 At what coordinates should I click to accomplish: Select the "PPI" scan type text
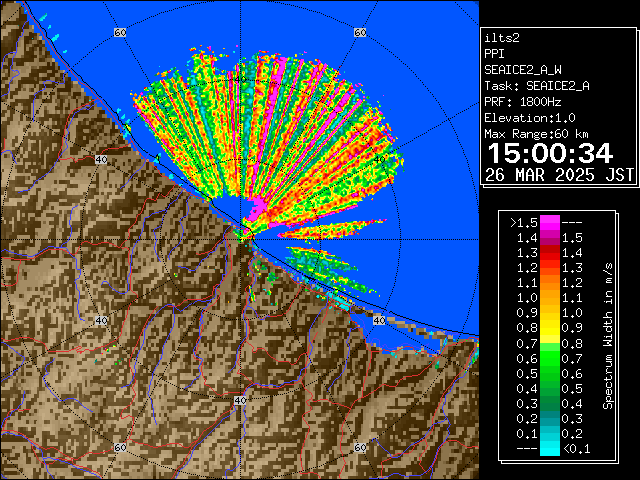coord(494,54)
